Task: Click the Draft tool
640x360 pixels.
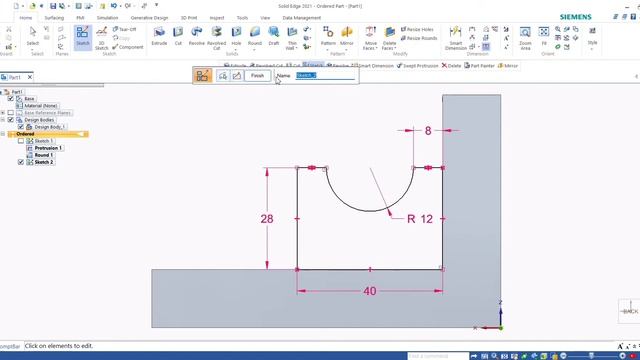Action: pyautogui.click(x=274, y=36)
